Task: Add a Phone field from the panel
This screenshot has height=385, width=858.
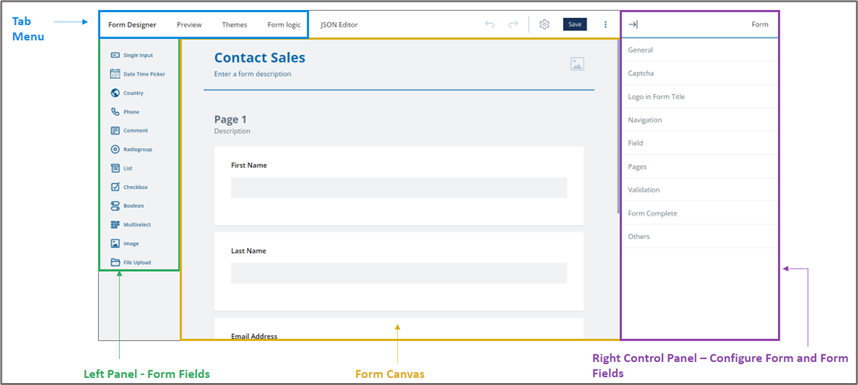Action: click(x=125, y=112)
